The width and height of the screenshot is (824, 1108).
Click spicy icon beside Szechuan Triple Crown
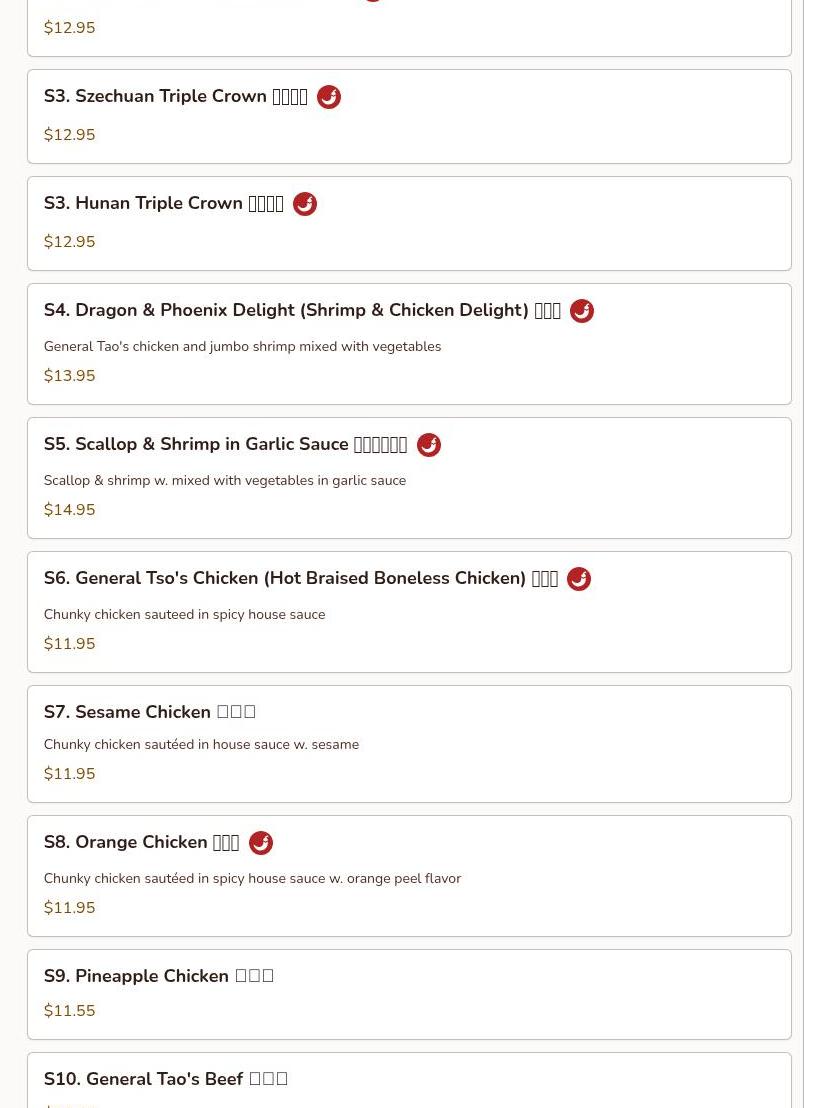tap(329, 97)
